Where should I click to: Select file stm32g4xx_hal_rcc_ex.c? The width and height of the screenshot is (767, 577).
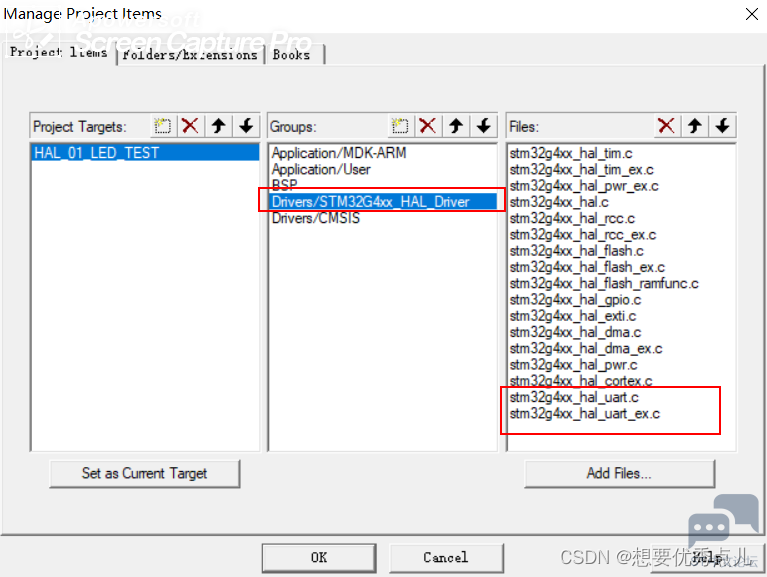[x=583, y=235]
